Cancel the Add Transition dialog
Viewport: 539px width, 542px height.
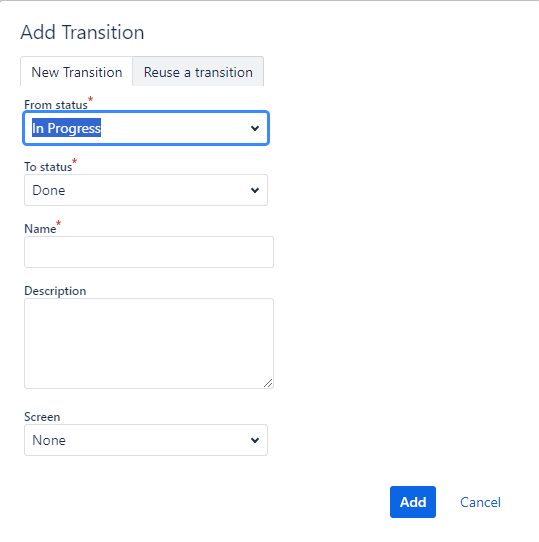pyautogui.click(x=480, y=502)
